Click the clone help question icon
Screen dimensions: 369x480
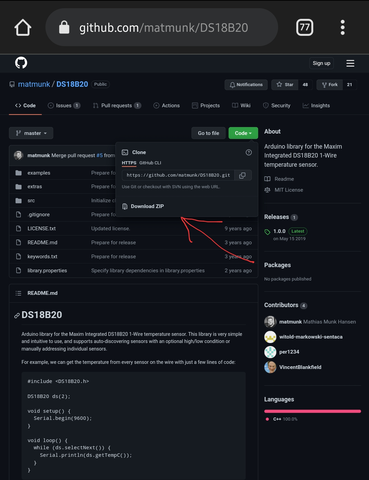249,152
